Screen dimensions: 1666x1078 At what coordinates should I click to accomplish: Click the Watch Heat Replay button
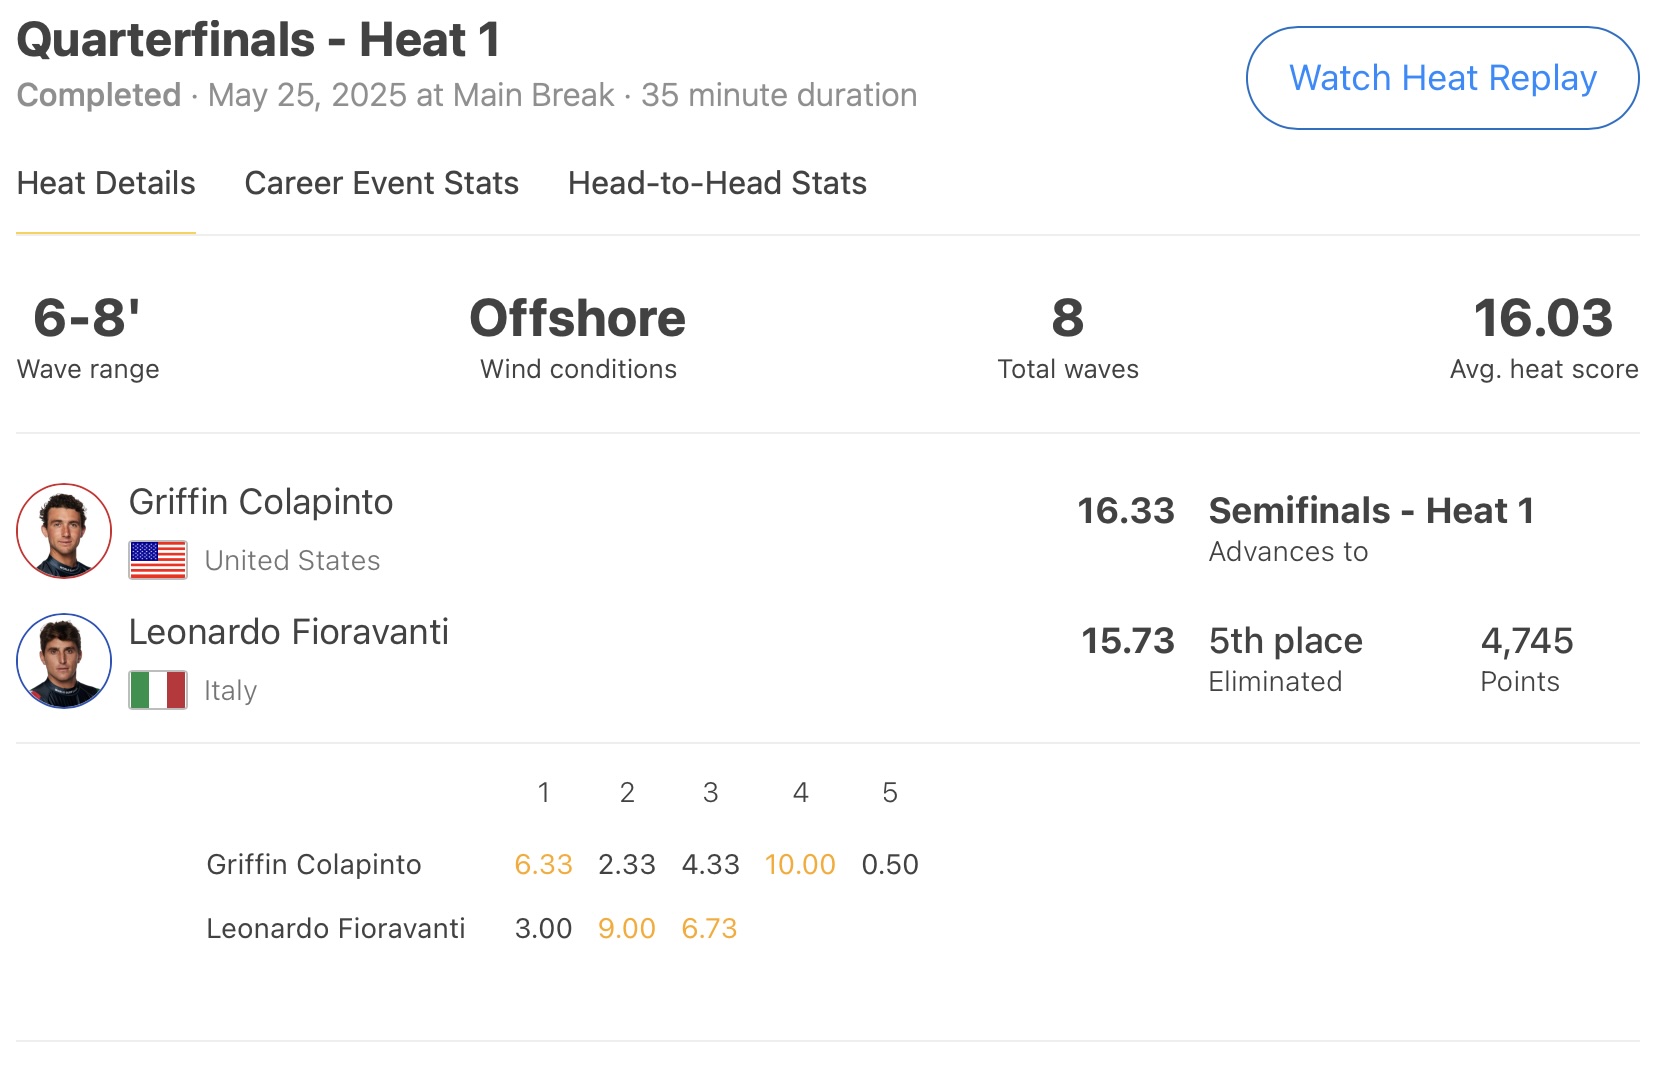tap(1442, 78)
